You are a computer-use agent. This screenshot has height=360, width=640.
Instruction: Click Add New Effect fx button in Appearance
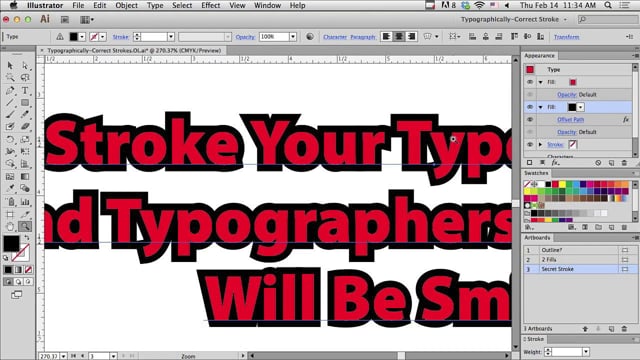(555, 162)
